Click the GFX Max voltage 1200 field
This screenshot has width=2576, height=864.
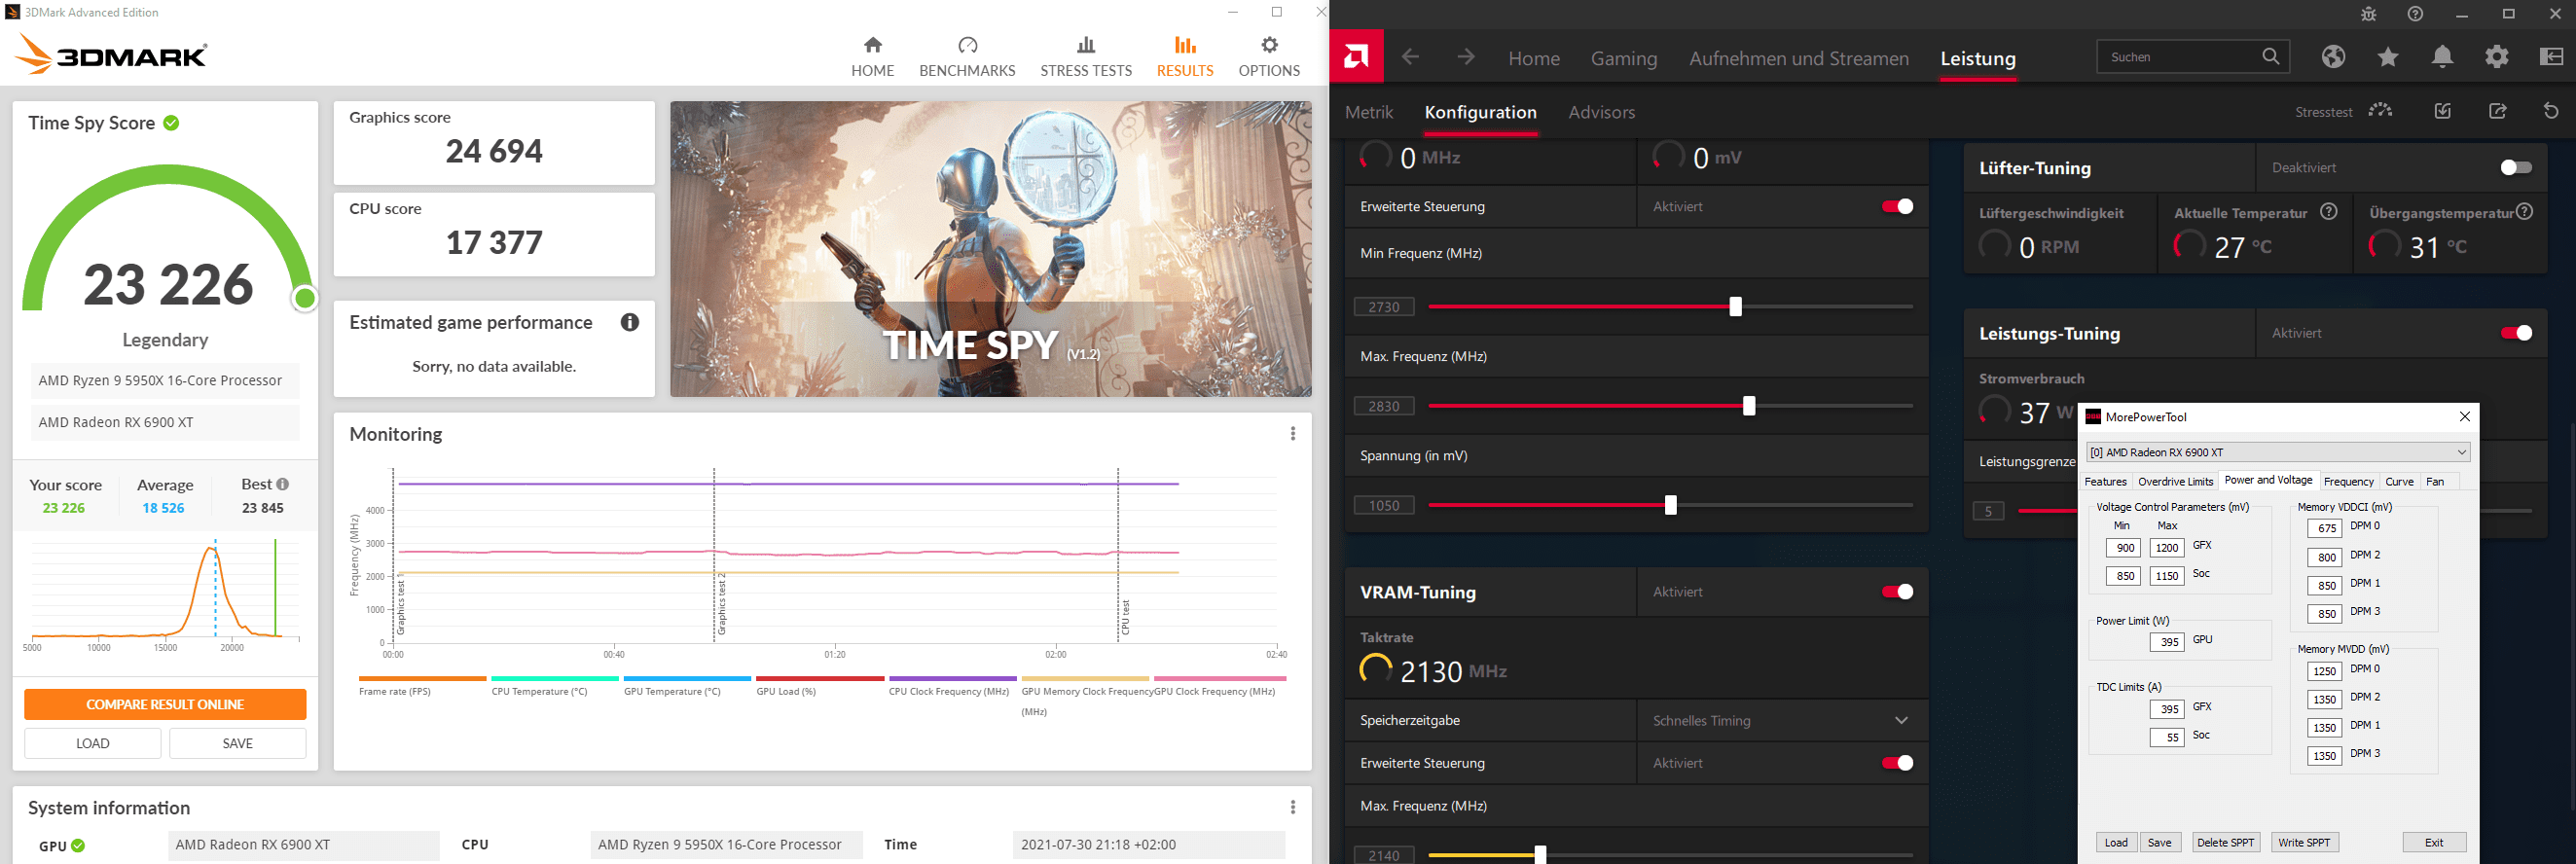(x=2167, y=548)
